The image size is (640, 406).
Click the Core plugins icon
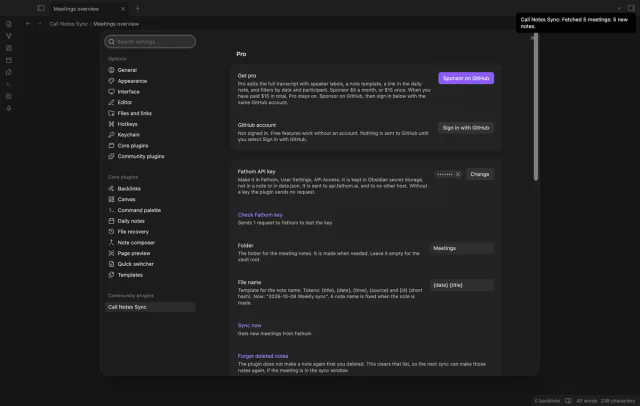click(111, 145)
